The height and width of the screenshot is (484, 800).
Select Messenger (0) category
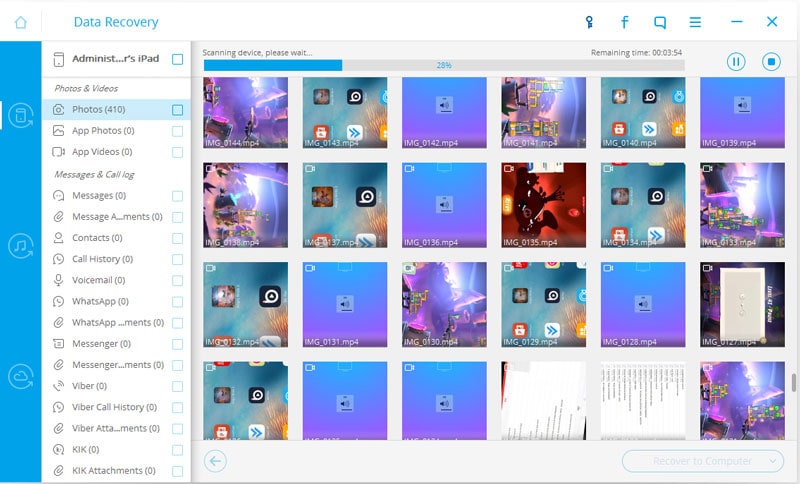(116, 344)
